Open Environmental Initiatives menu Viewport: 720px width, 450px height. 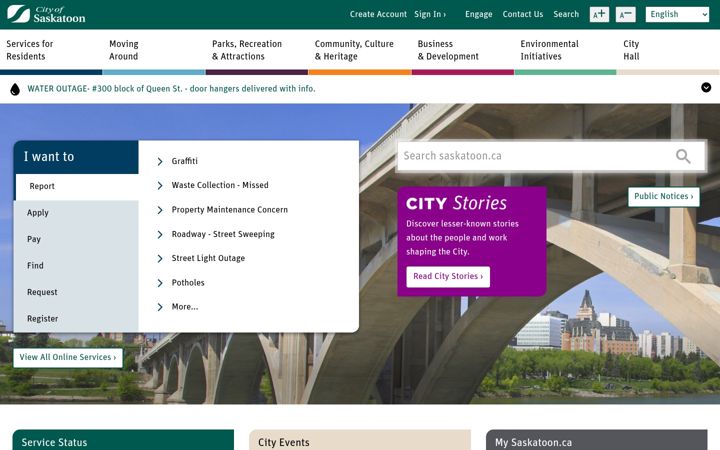[550, 50]
